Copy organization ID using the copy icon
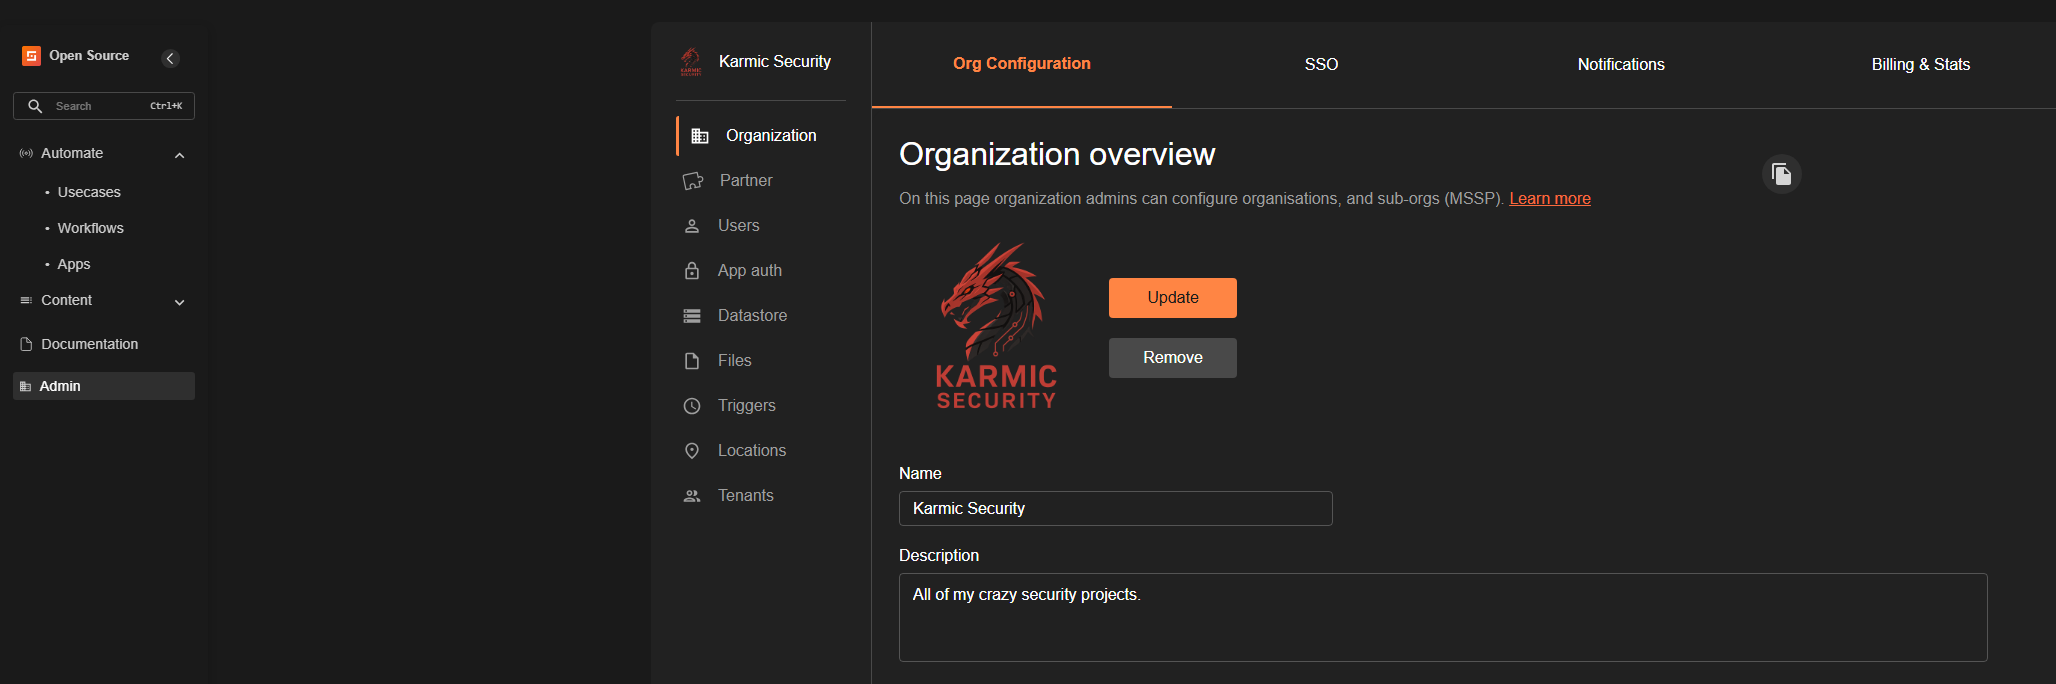 click(x=1782, y=174)
